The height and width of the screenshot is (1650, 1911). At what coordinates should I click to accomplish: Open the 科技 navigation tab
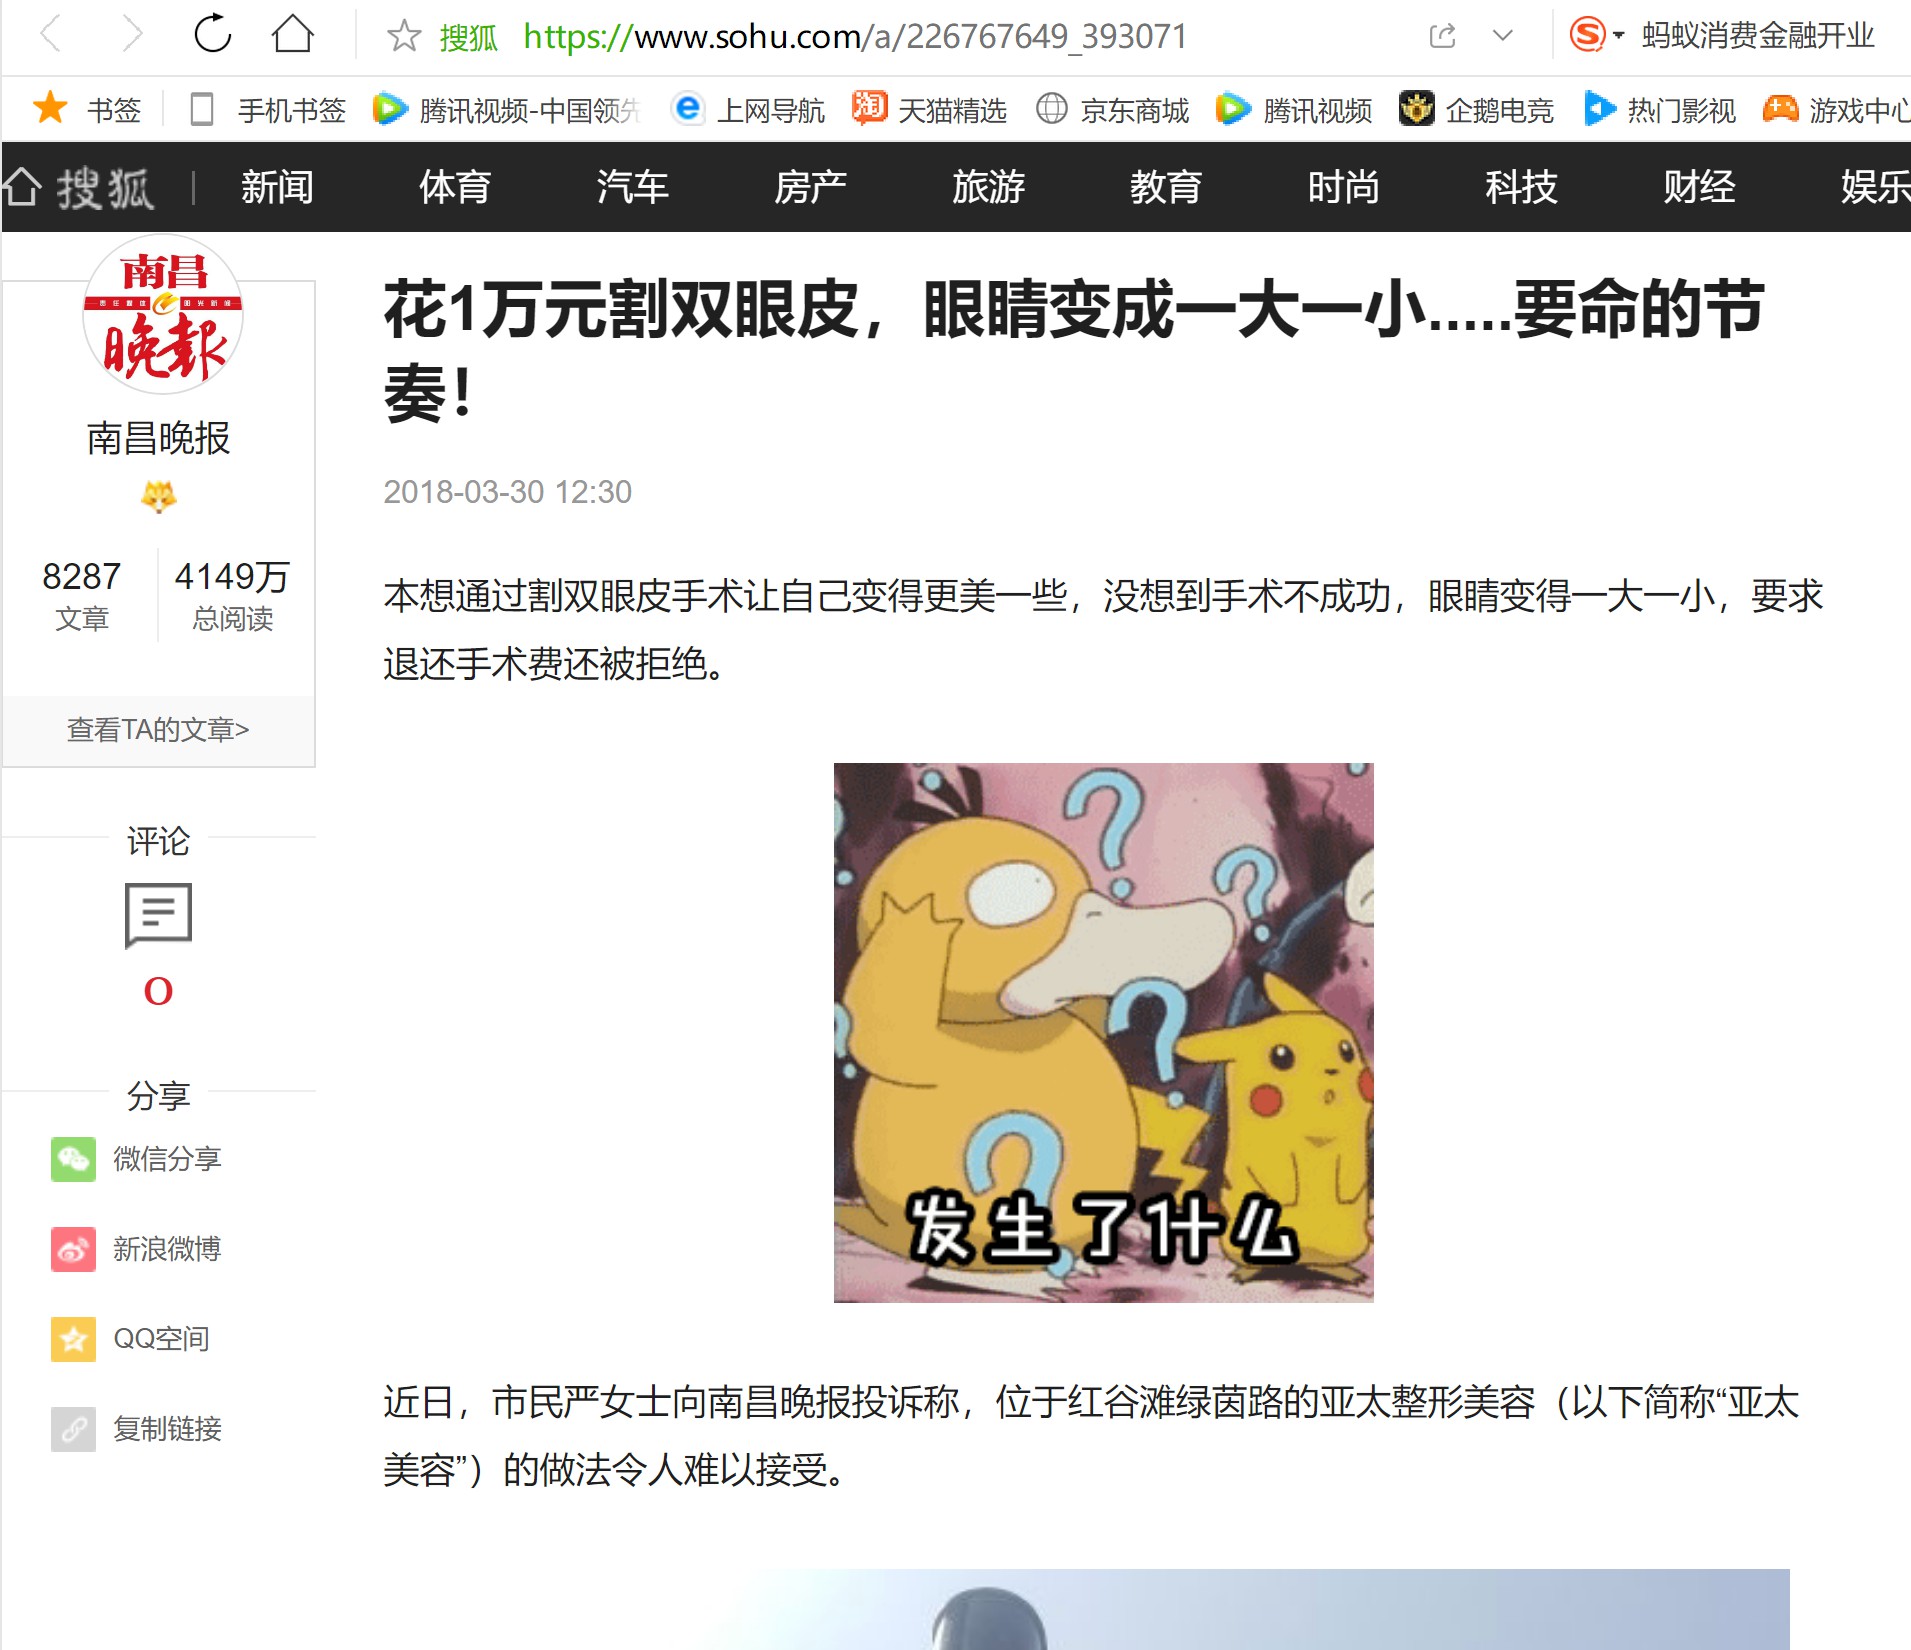[1521, 187]
